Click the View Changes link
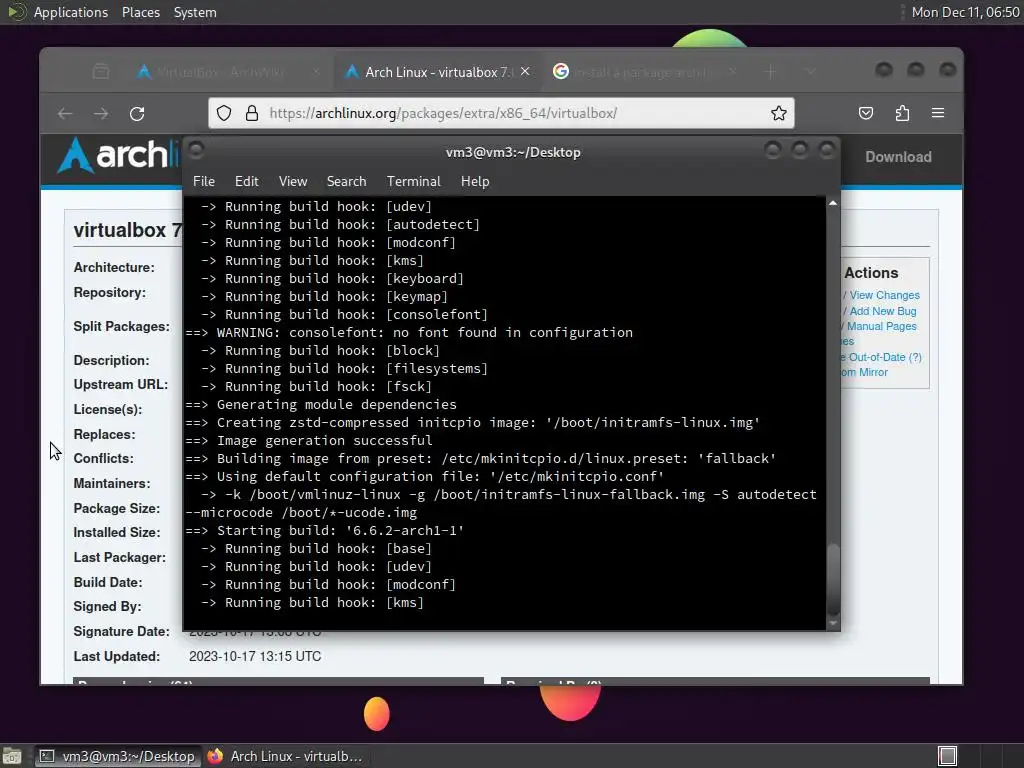Image resolution: width=1024 pixels, height=768 pixels. (884, 295)
